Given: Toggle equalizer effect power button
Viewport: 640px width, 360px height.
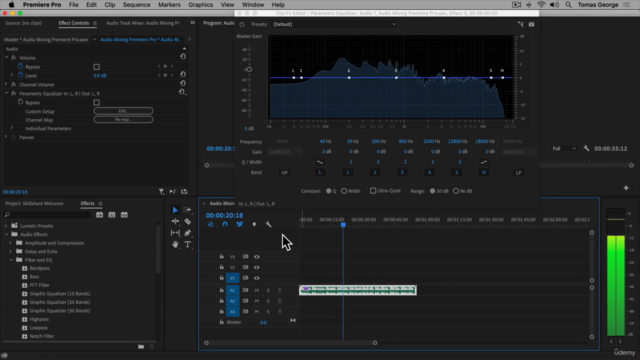Looking at the screenshot, I should coord(242,24).
